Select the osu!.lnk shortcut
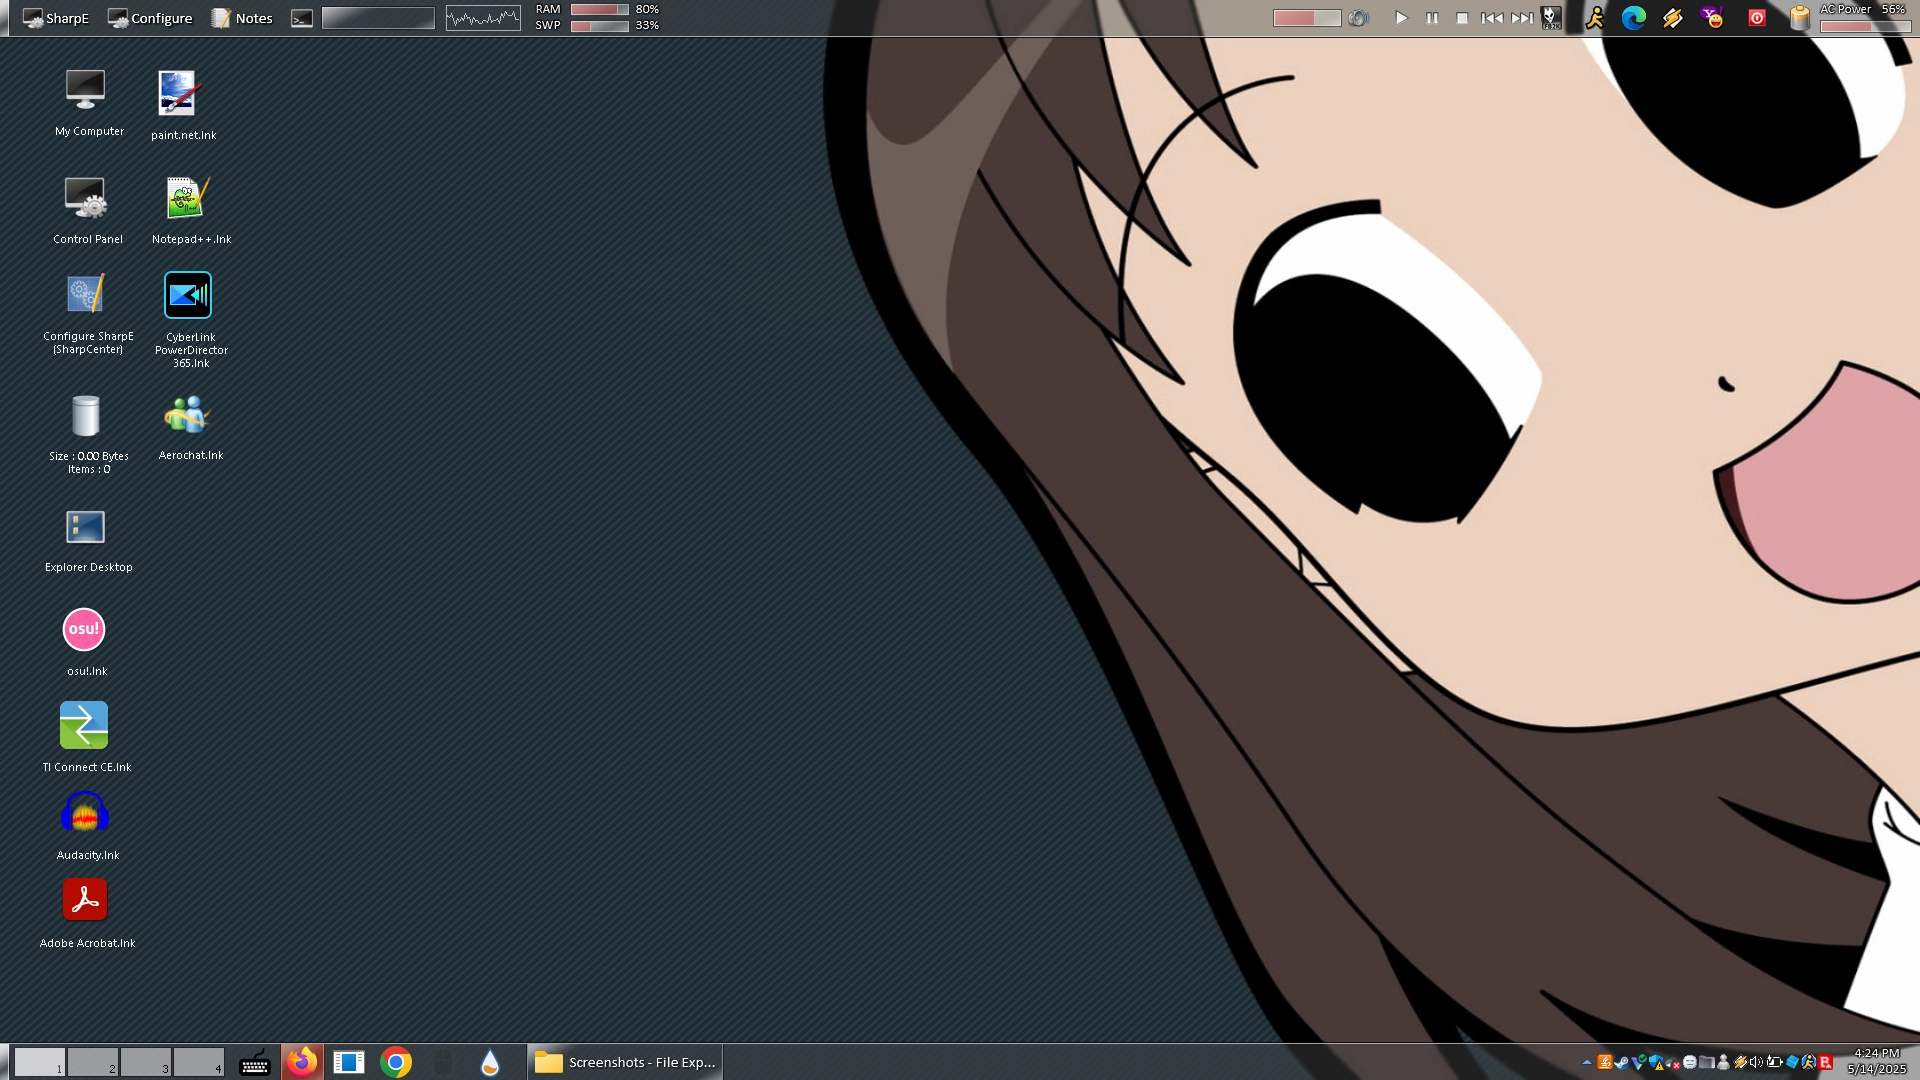This screenshot has width=1920, height=1080. tap(86, 642)
